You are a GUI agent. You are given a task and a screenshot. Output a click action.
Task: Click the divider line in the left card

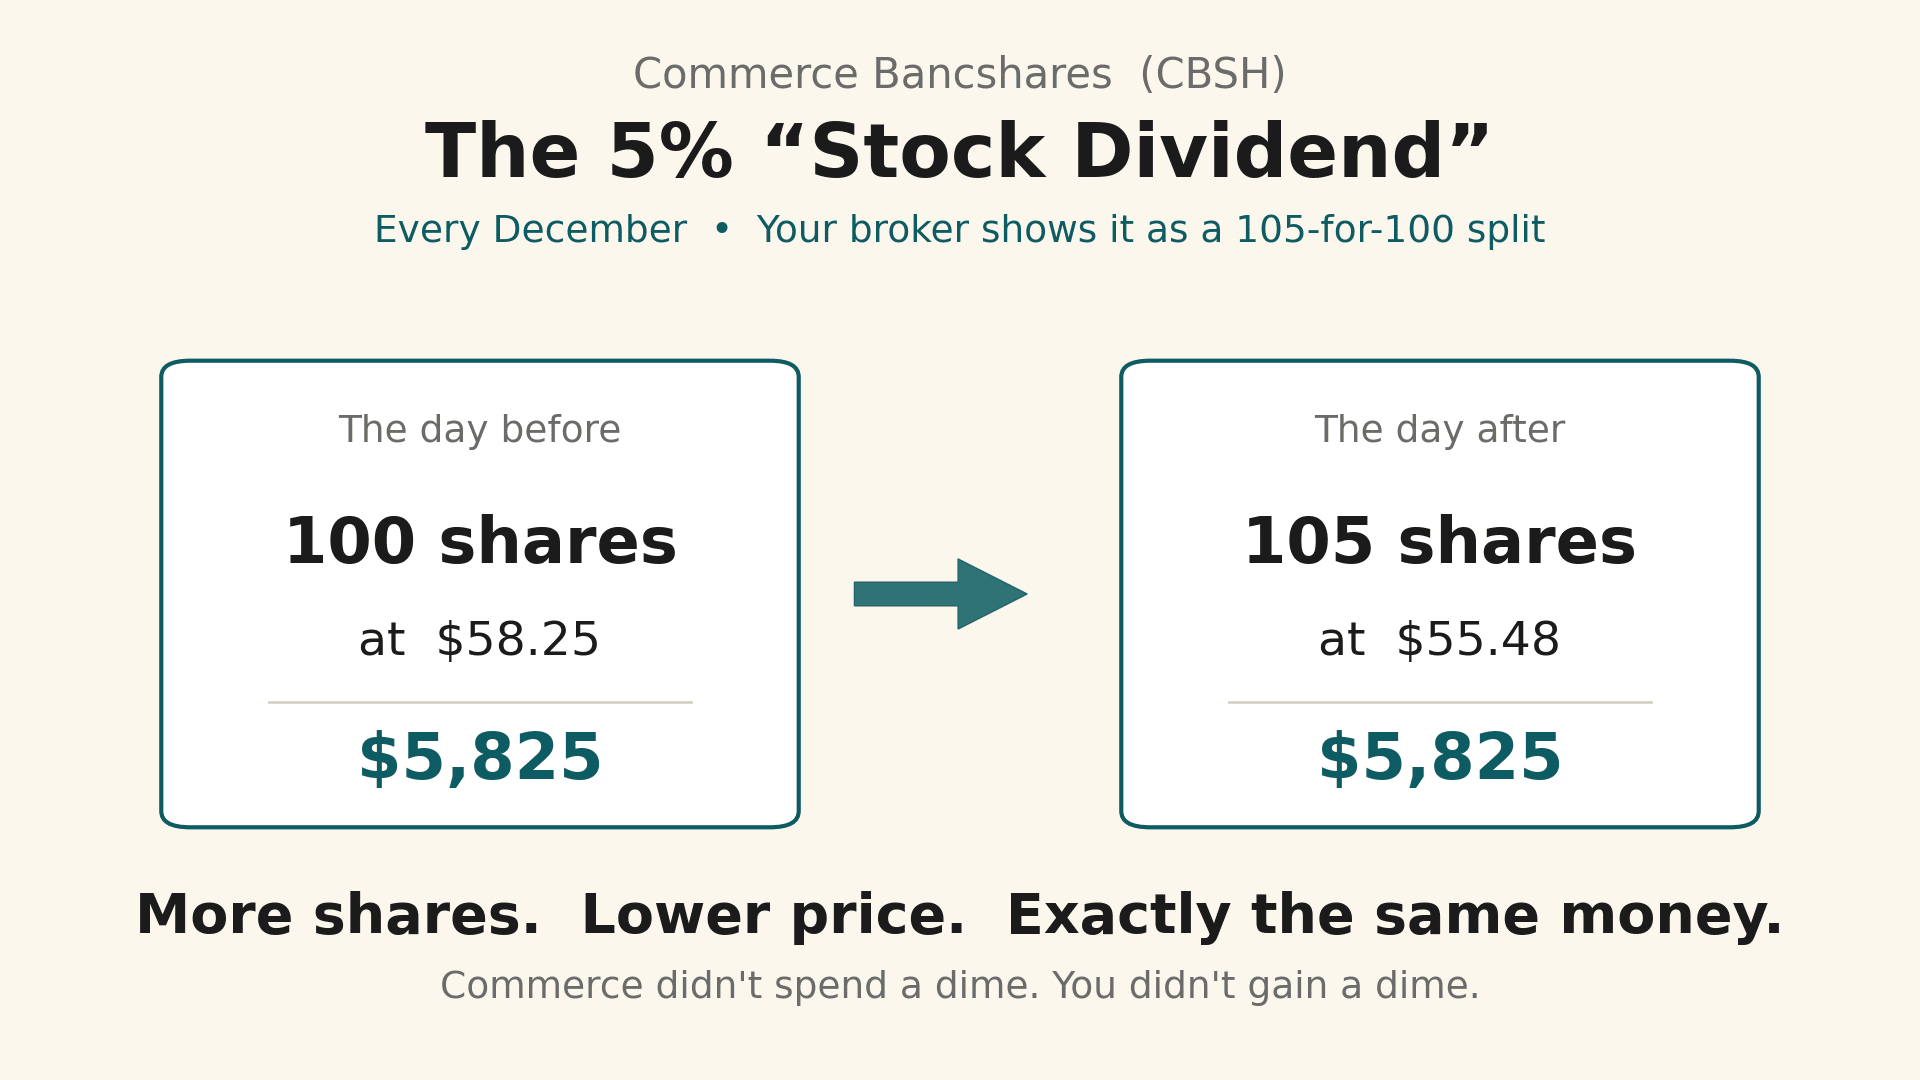[x=480, y=702]
